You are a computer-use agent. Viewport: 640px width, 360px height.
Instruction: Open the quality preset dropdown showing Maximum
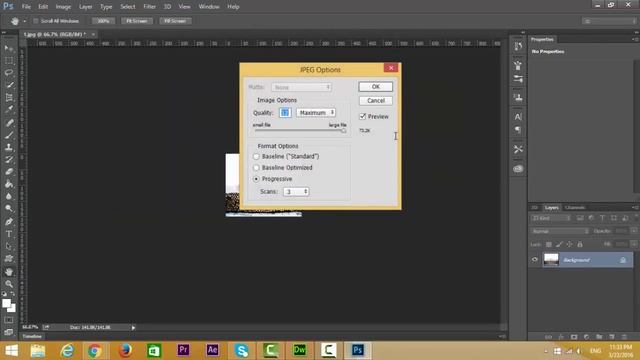coord(316,112)
